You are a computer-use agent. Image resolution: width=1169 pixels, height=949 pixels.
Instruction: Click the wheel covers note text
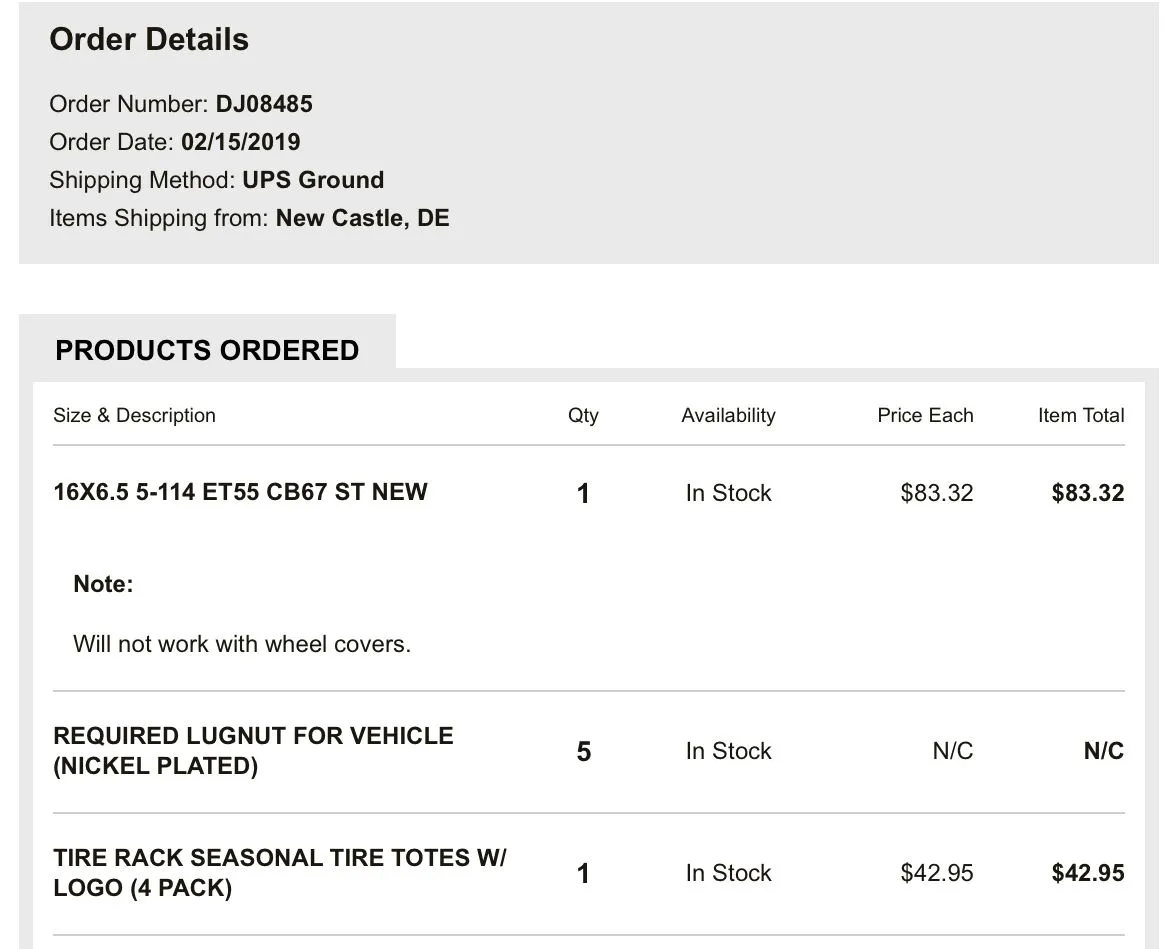tap(242, 644)
